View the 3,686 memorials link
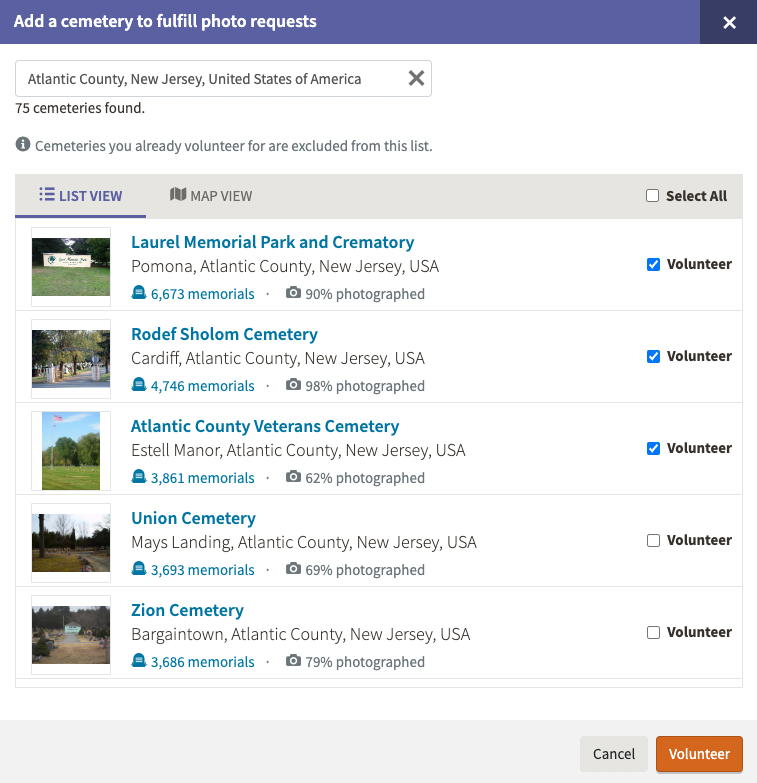Viewport: 757px width, 783px height. click(202, 661)
